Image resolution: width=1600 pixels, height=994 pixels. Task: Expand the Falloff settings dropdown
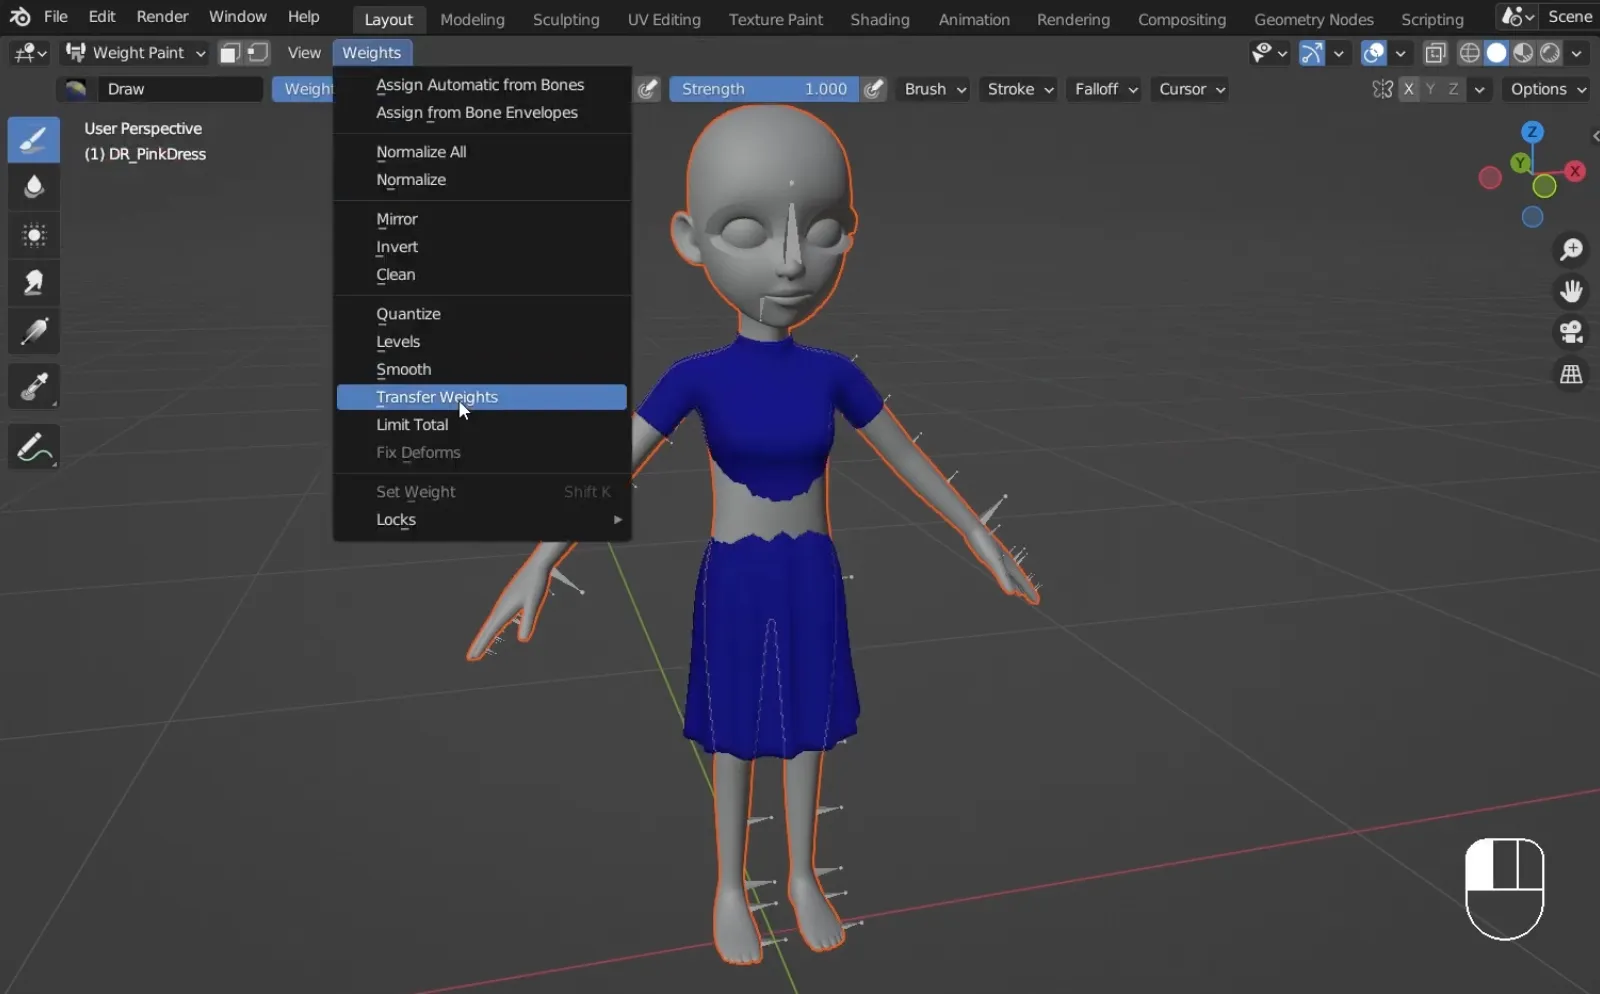coord(1105,89)
